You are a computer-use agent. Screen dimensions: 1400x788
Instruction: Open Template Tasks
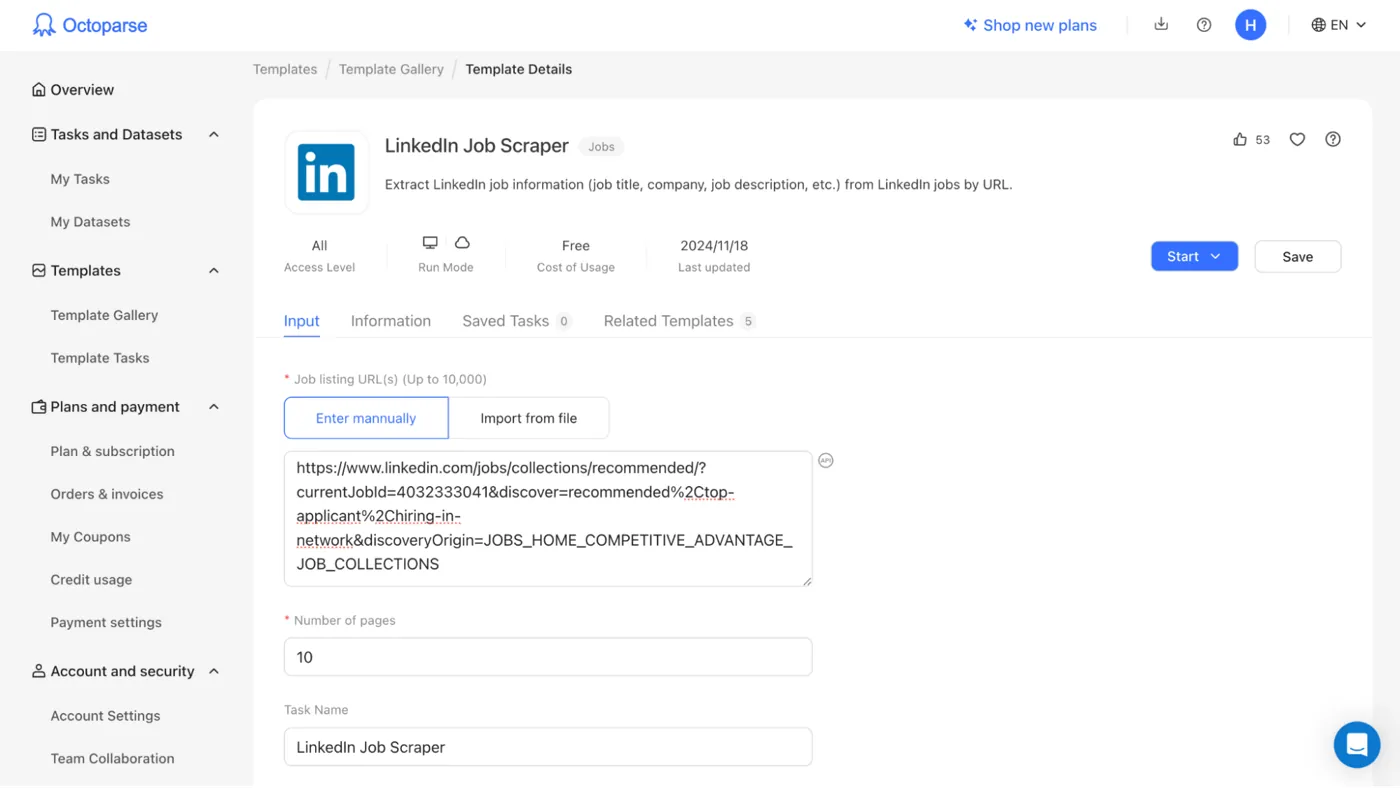point(100,358)
